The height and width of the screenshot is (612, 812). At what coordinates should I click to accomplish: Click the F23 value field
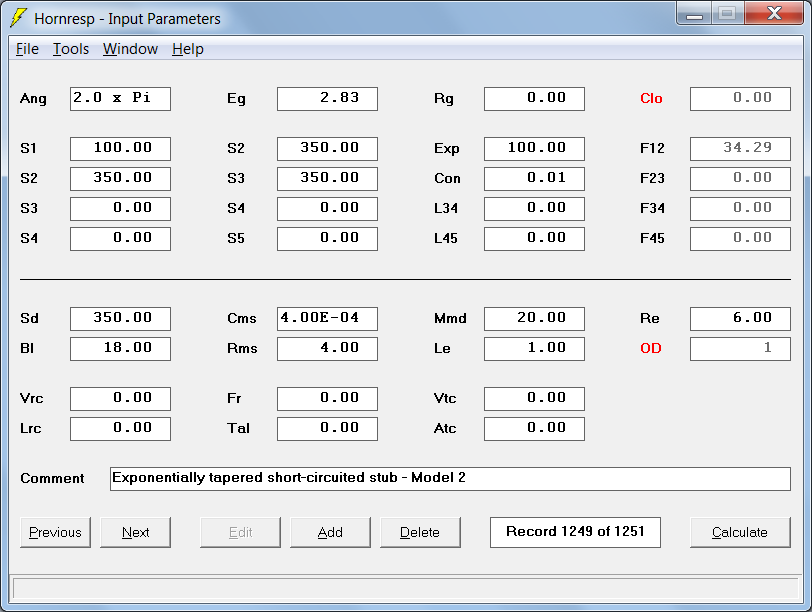(740, 179)
